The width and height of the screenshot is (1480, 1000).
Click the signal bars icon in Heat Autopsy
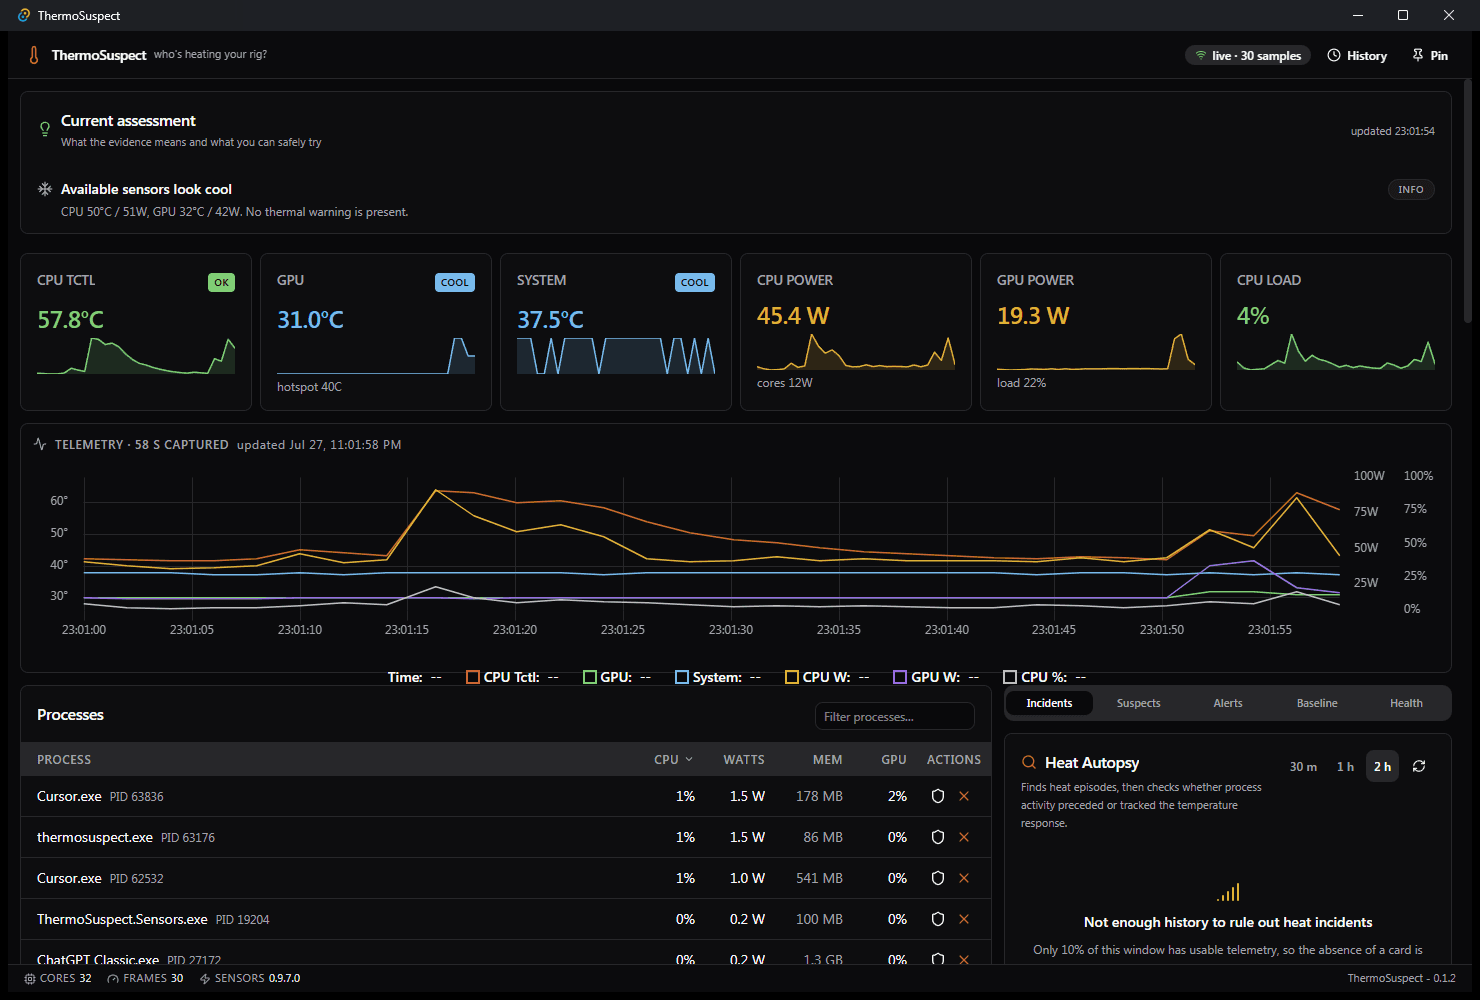click(1228, 892)
